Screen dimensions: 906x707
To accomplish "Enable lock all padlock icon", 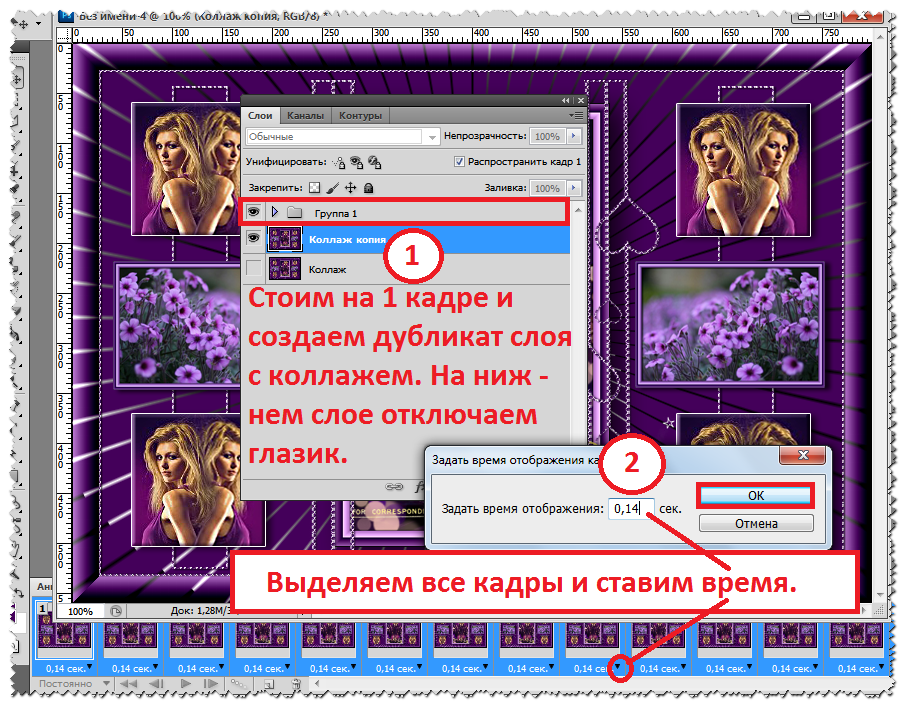I will pos(369,188).
